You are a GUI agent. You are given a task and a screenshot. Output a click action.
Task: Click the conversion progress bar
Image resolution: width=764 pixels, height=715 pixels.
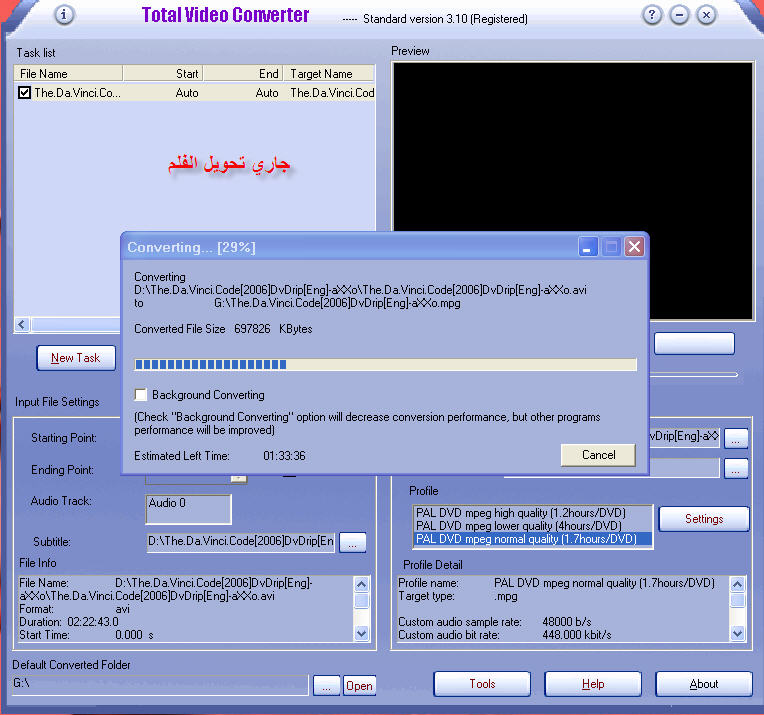[x=385, y=365]
